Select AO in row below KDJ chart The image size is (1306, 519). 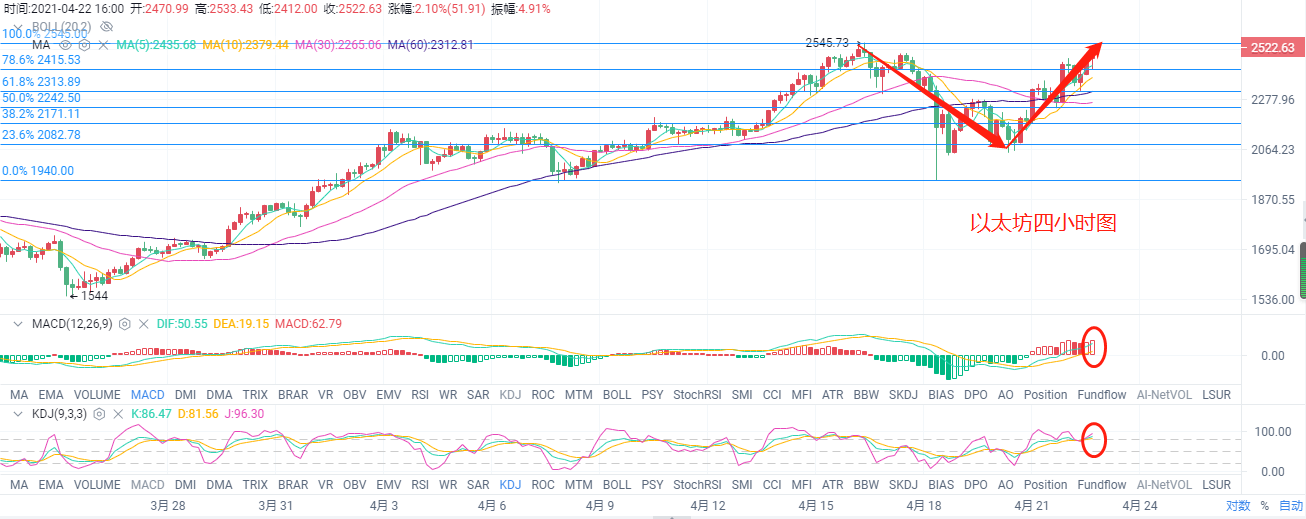pos(1006,484)
